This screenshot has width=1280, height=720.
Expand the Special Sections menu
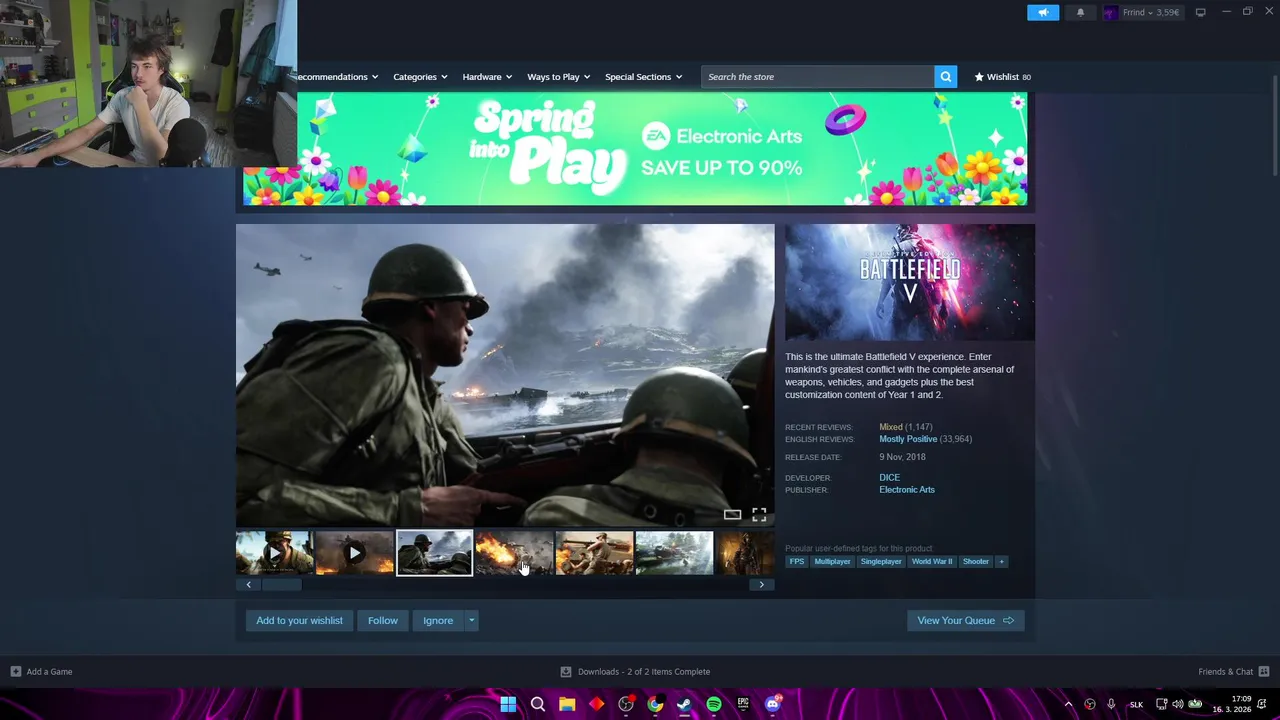[643, 77]
